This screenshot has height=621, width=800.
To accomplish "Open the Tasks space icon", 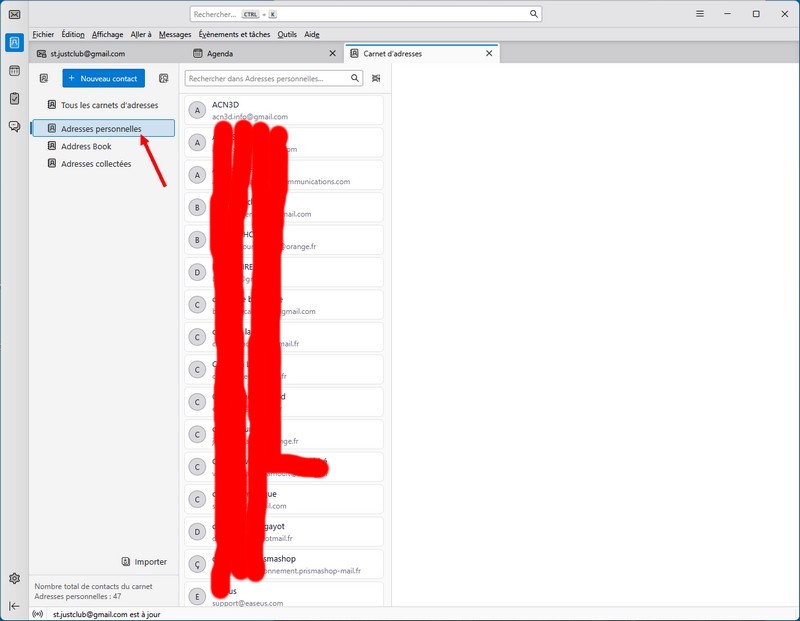I will (x=14, y=98).
